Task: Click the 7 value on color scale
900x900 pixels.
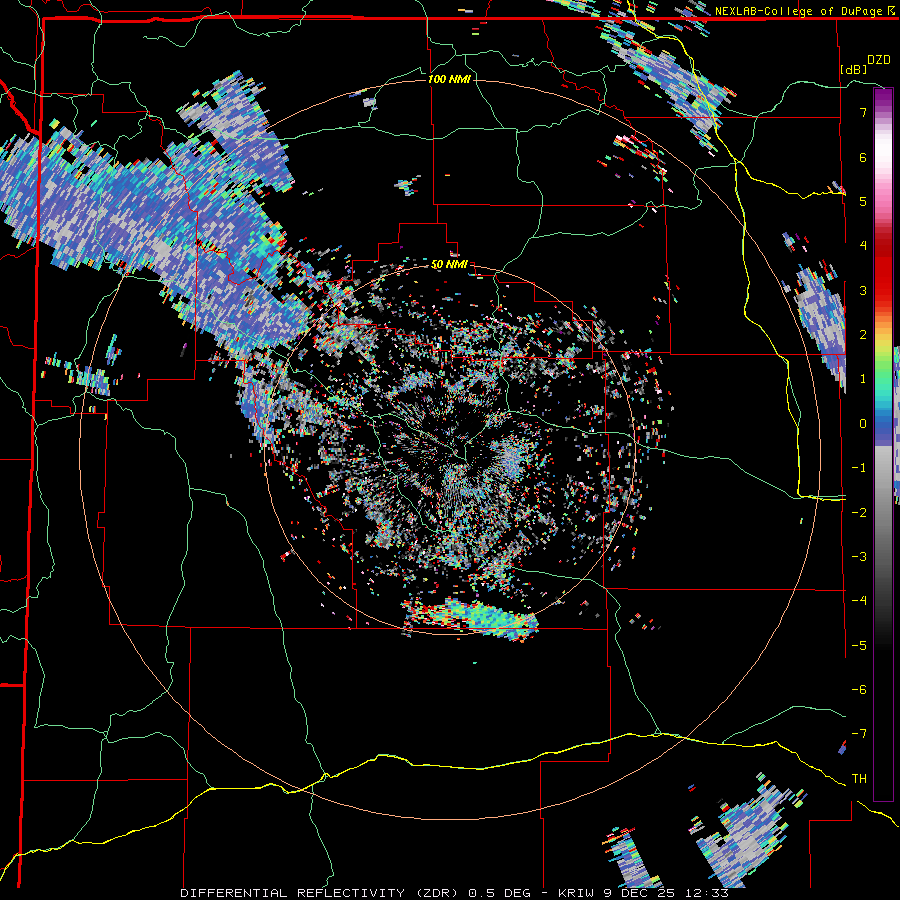Action: point(862,112)
